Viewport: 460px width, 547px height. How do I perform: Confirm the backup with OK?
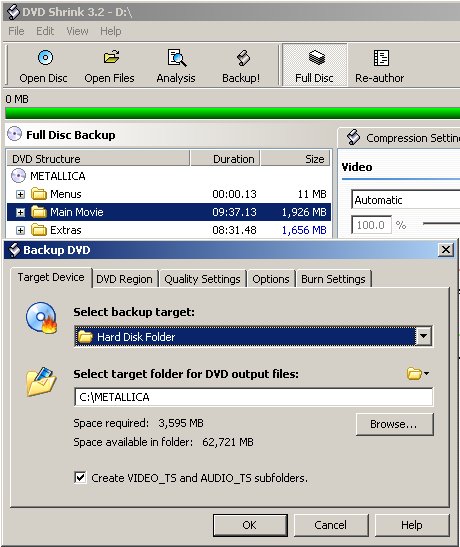pos(250,525)
